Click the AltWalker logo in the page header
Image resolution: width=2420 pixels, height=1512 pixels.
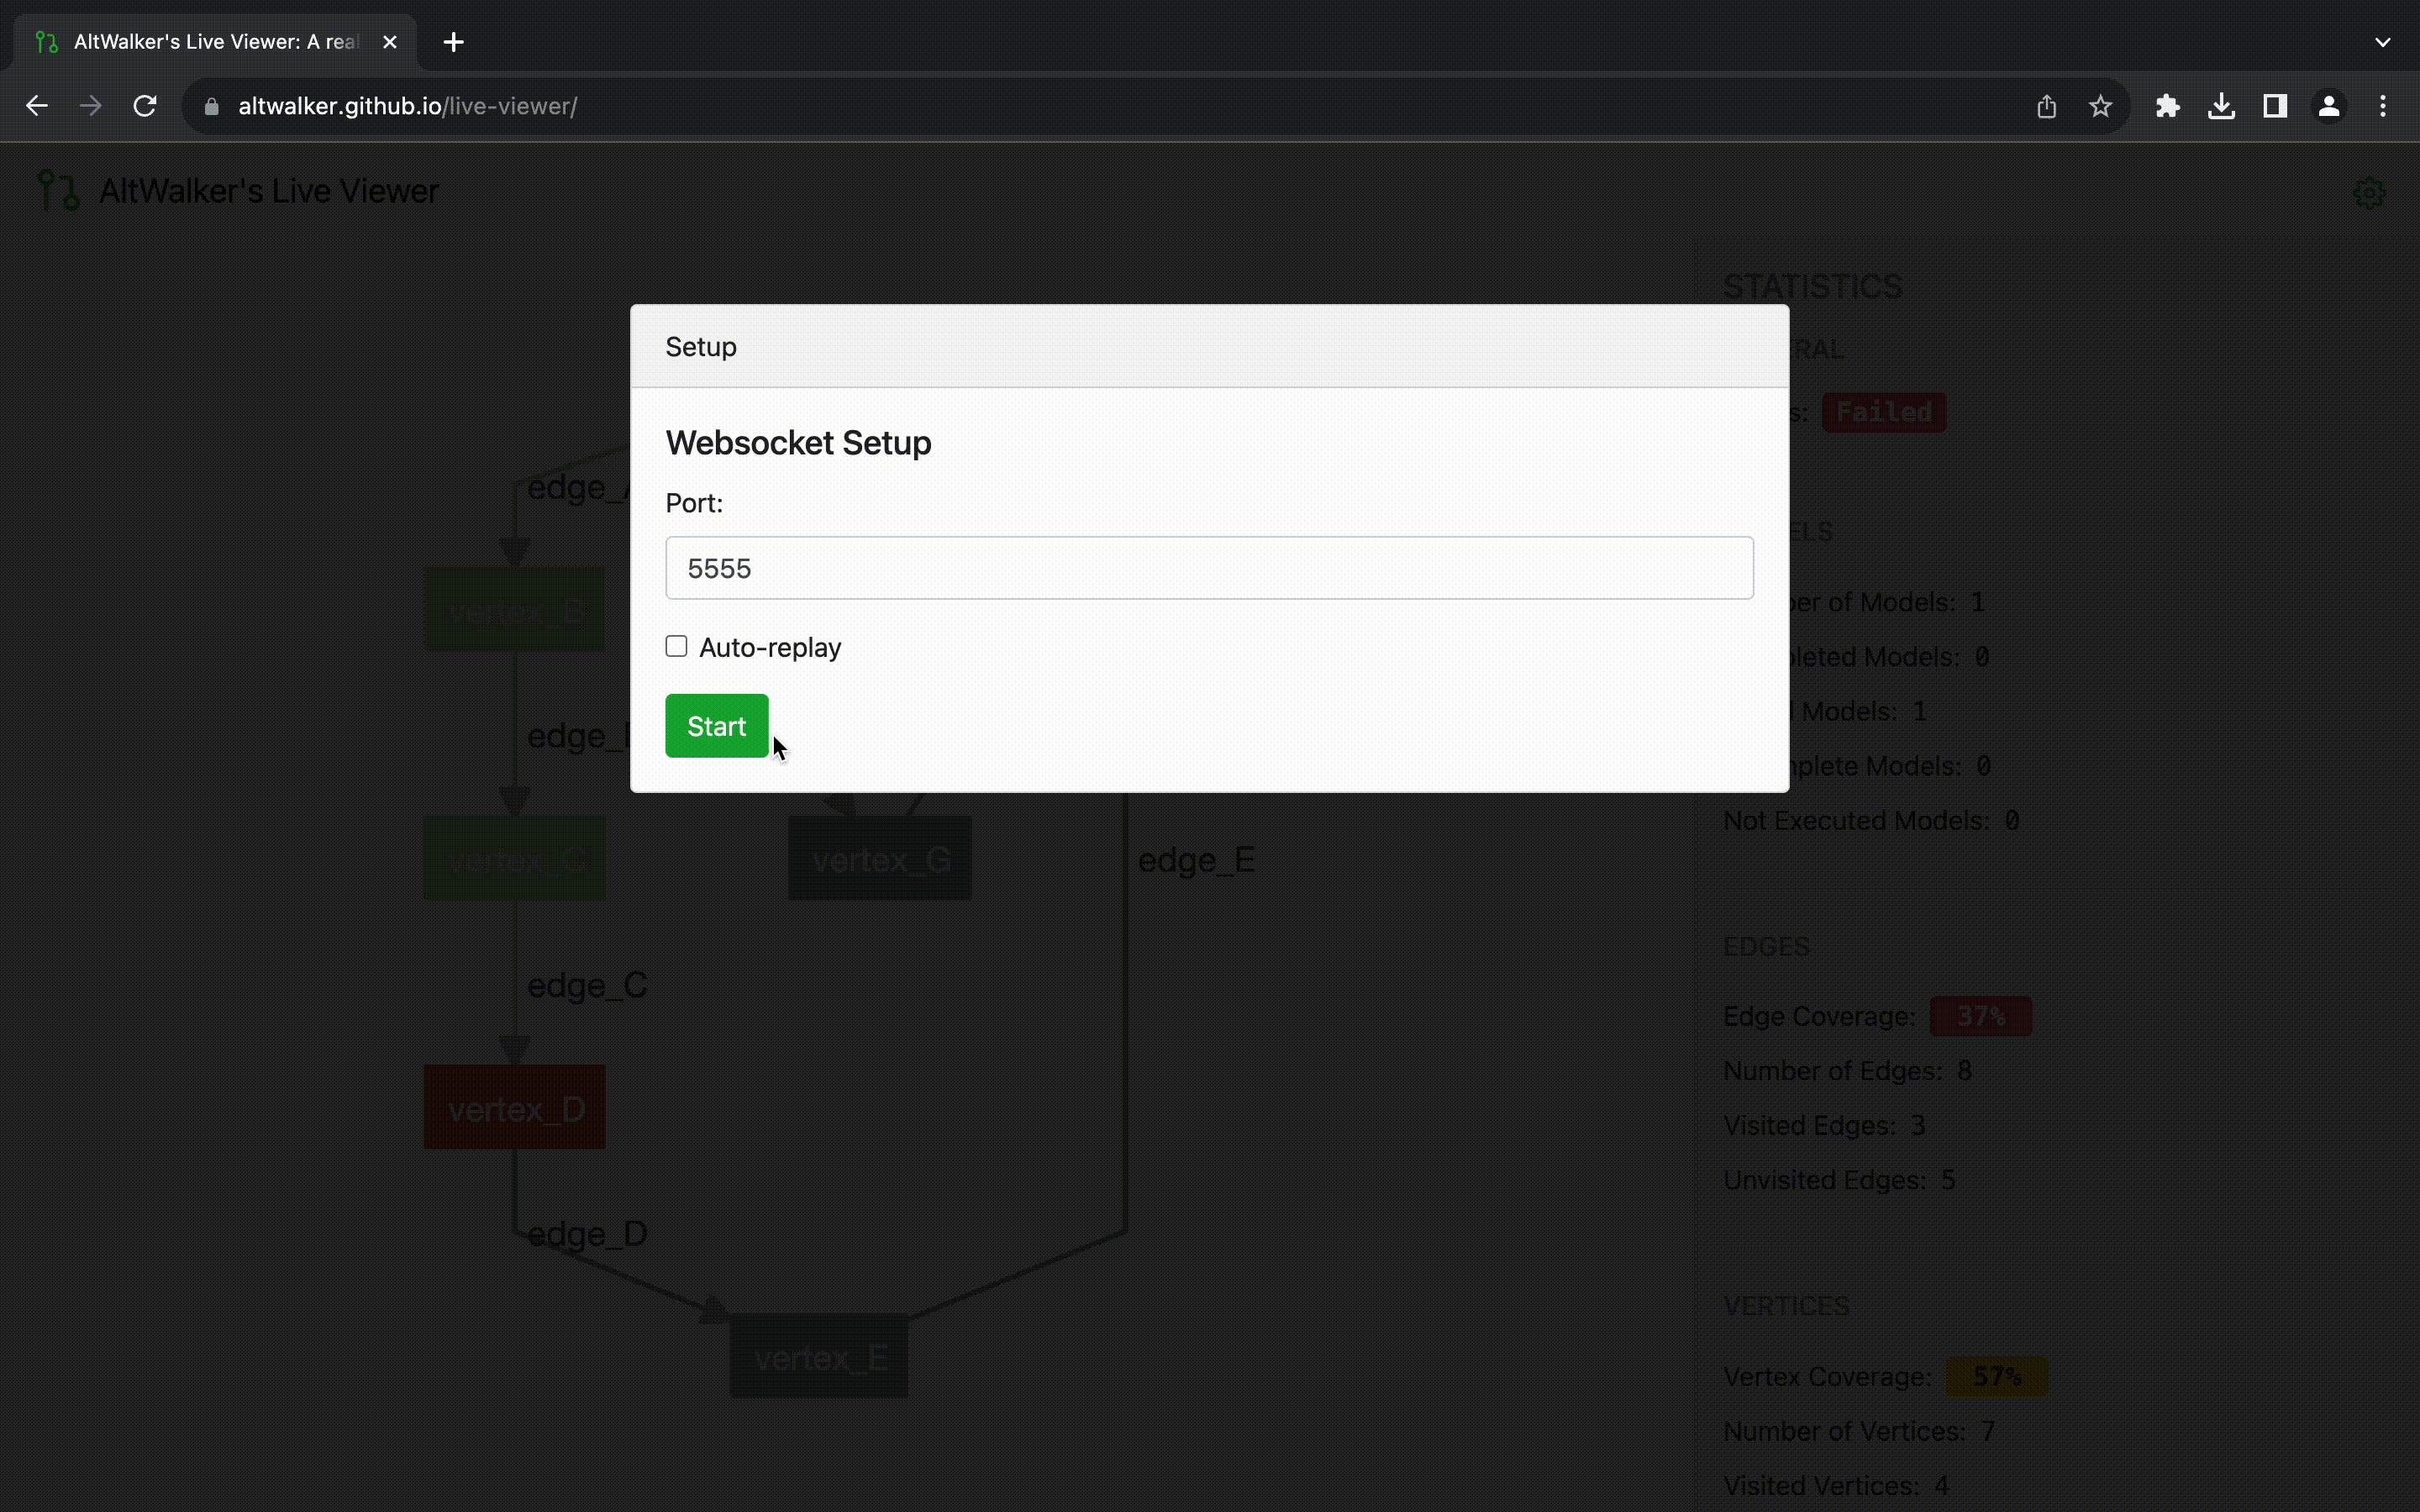57,190
